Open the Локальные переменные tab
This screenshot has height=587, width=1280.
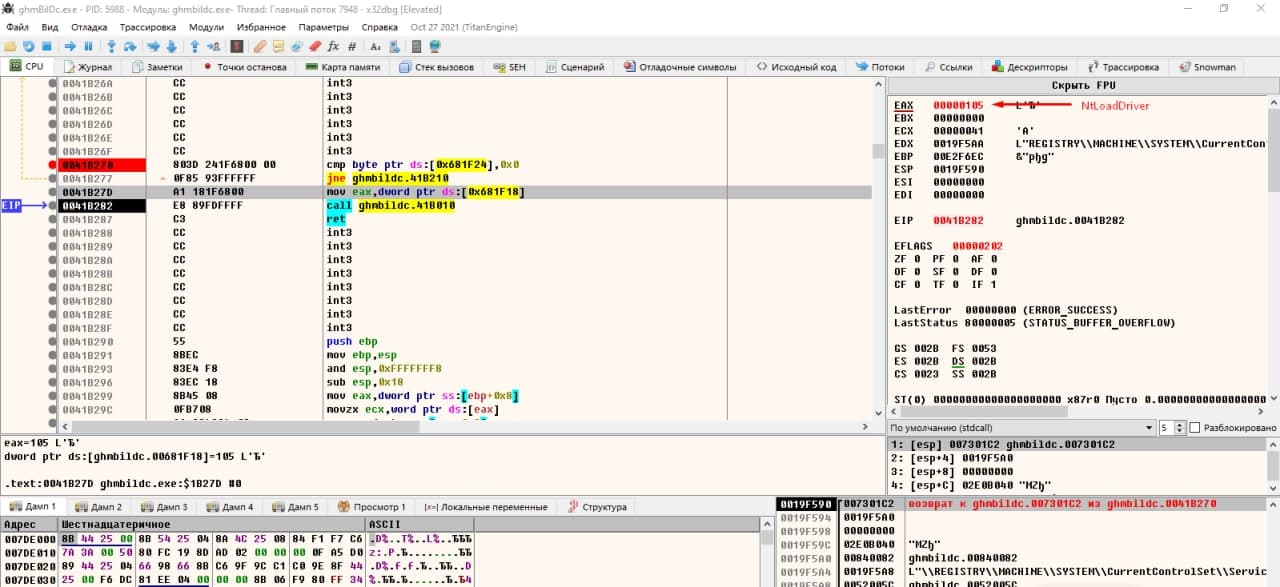(x=484, y=507)
